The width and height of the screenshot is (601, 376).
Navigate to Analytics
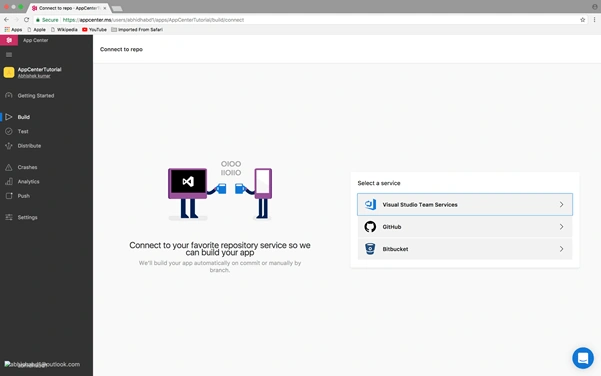click(x=28, y=182)
